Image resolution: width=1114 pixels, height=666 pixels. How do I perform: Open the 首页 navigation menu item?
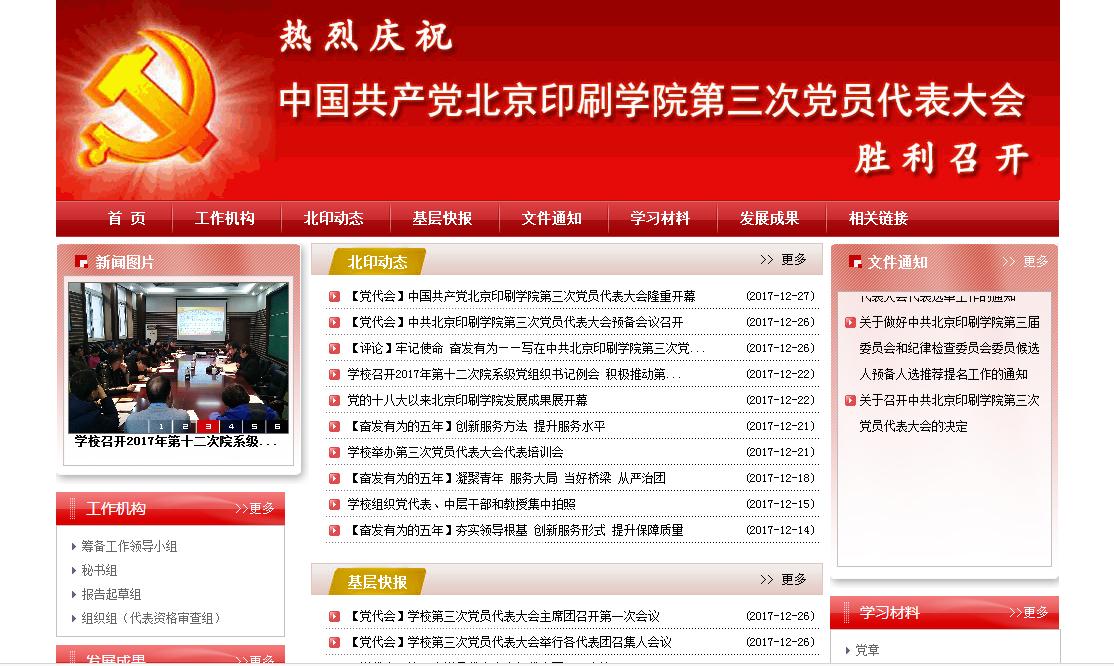tap(127, 218)
